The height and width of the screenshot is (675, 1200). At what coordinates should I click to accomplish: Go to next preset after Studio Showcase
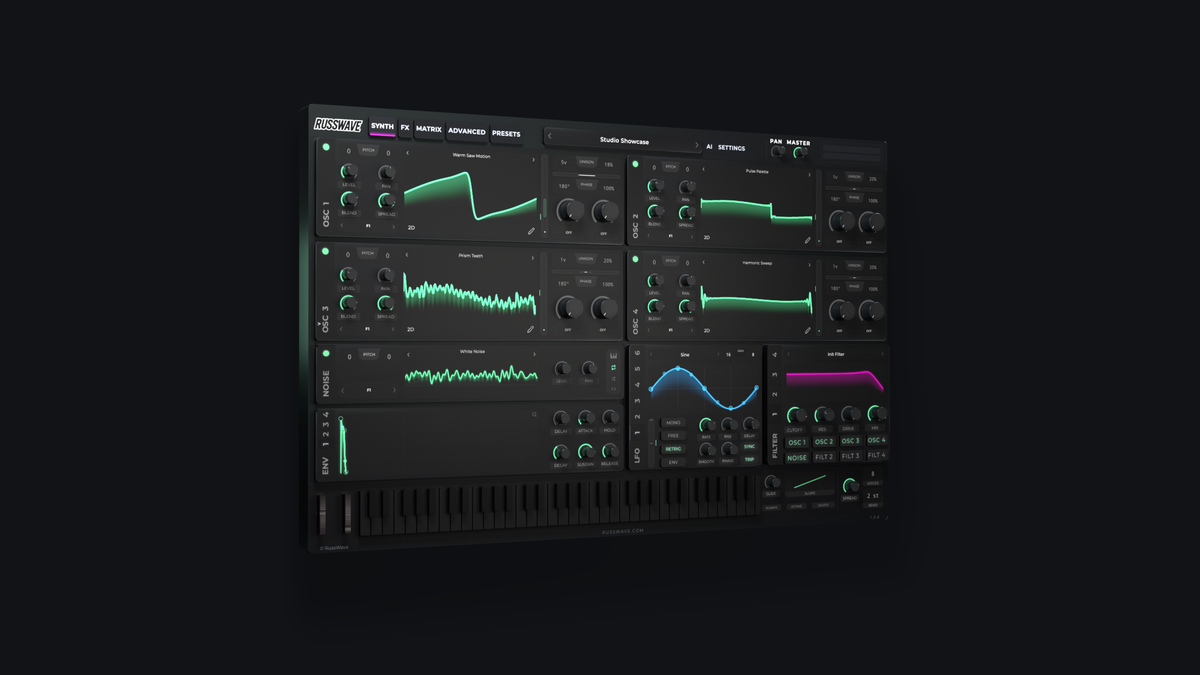pos(697,145)
